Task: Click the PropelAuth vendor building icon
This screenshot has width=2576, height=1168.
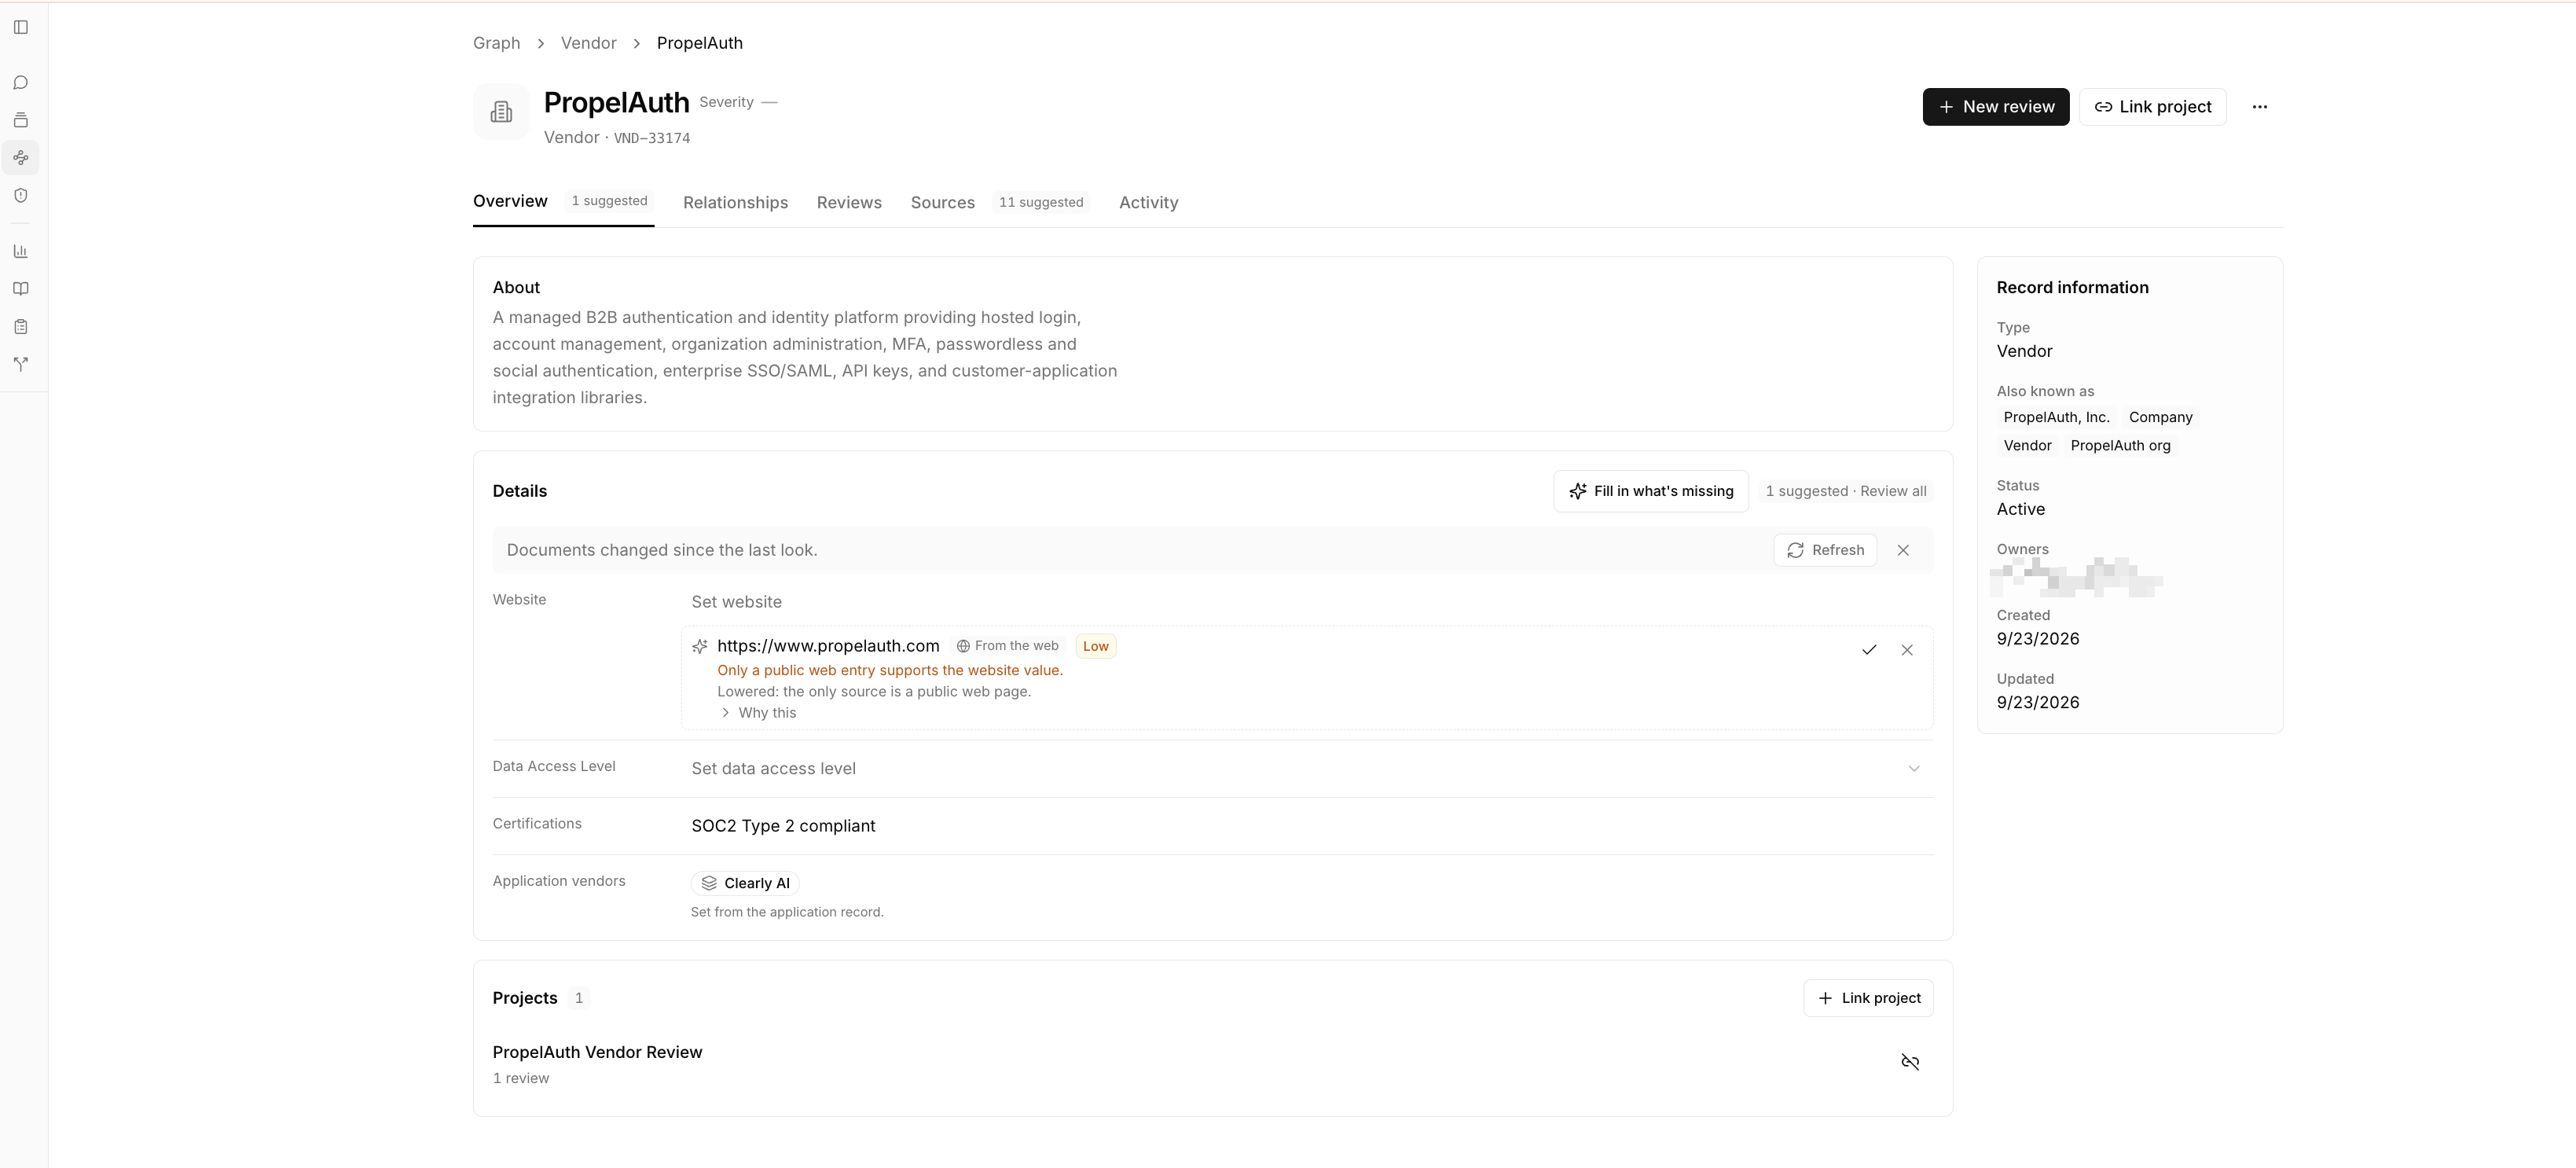Action: (x=501, y=112)
